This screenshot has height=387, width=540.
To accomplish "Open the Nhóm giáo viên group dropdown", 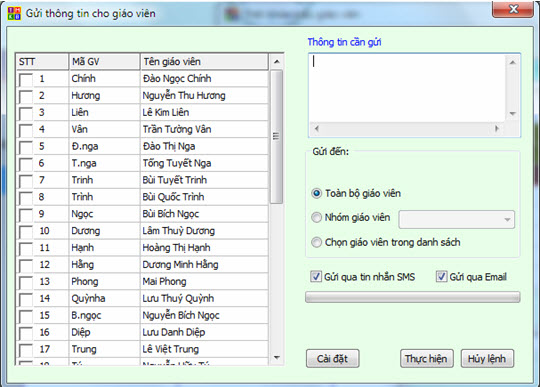I will coord(457,219).
